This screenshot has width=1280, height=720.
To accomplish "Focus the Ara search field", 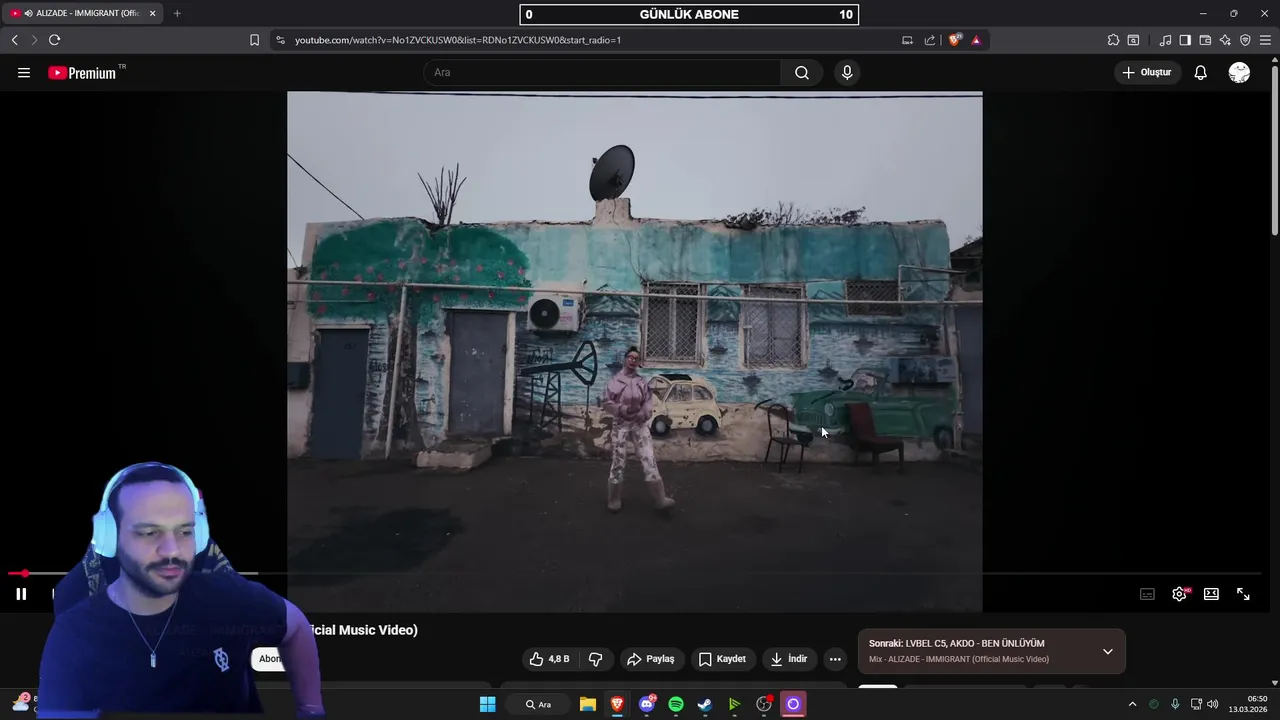I will point(602,72).
